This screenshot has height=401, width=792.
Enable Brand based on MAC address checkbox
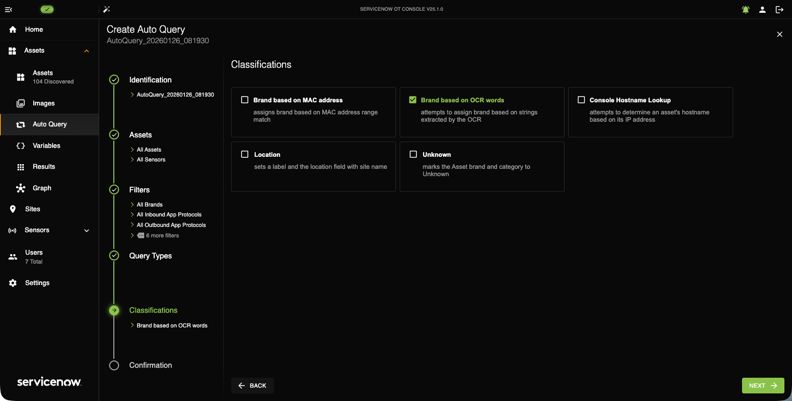(x=244, y=100)
